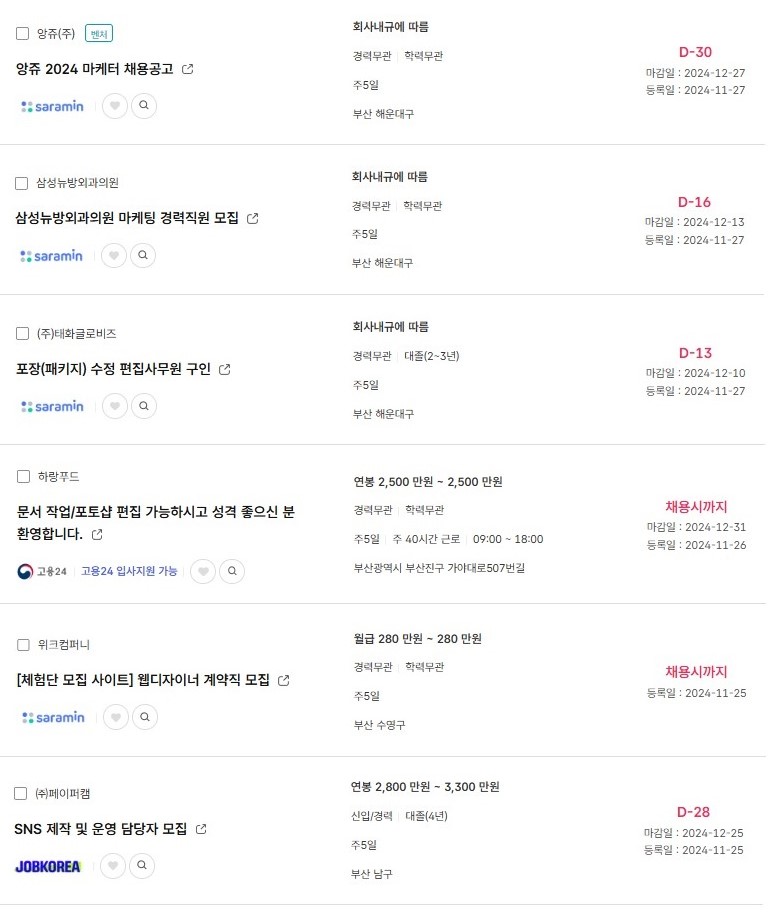Click heart icon for 하랑푸드 listing
774x919 pixels.
[x=203, y=571]
